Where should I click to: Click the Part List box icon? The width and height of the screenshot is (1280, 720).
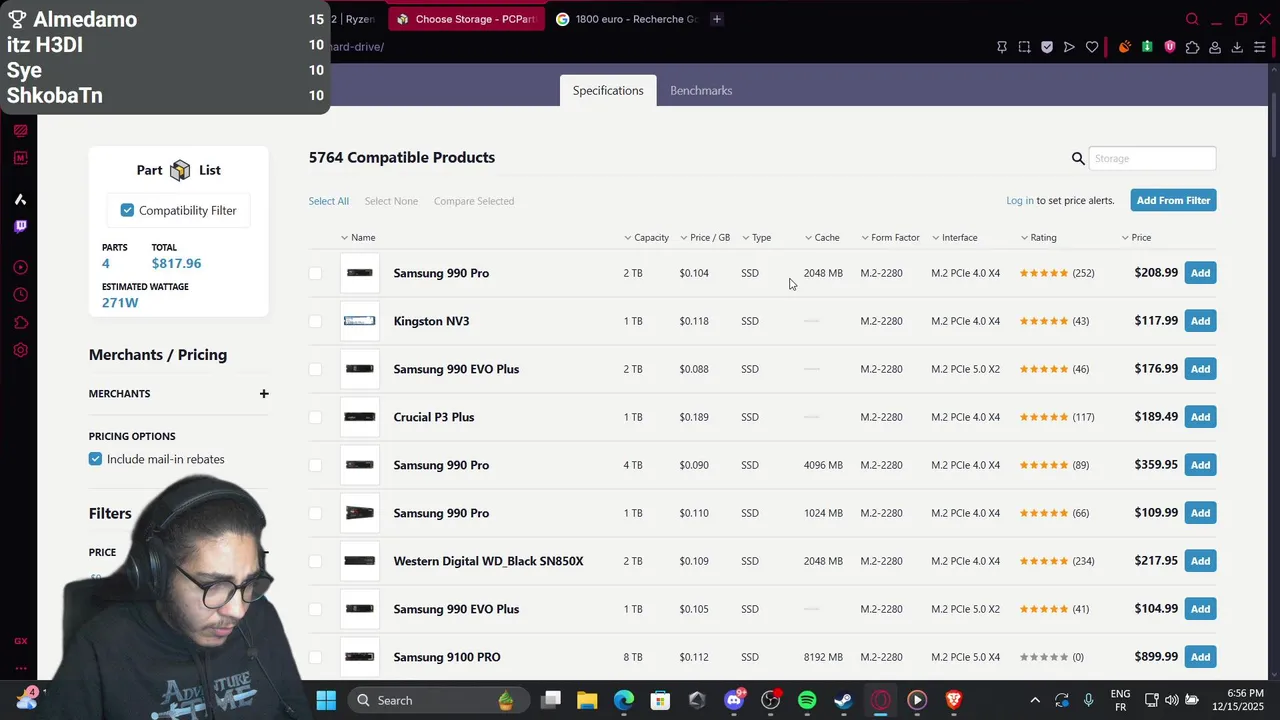(x=180, y=170)
